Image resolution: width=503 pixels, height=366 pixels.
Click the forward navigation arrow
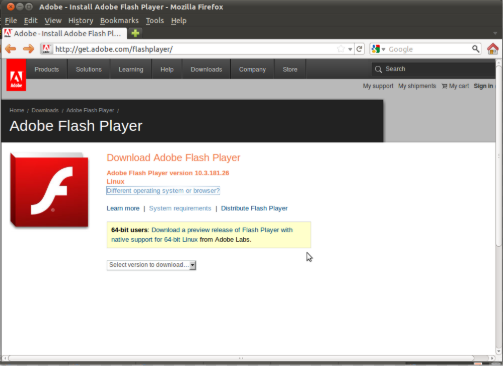[x=28, y=49]
